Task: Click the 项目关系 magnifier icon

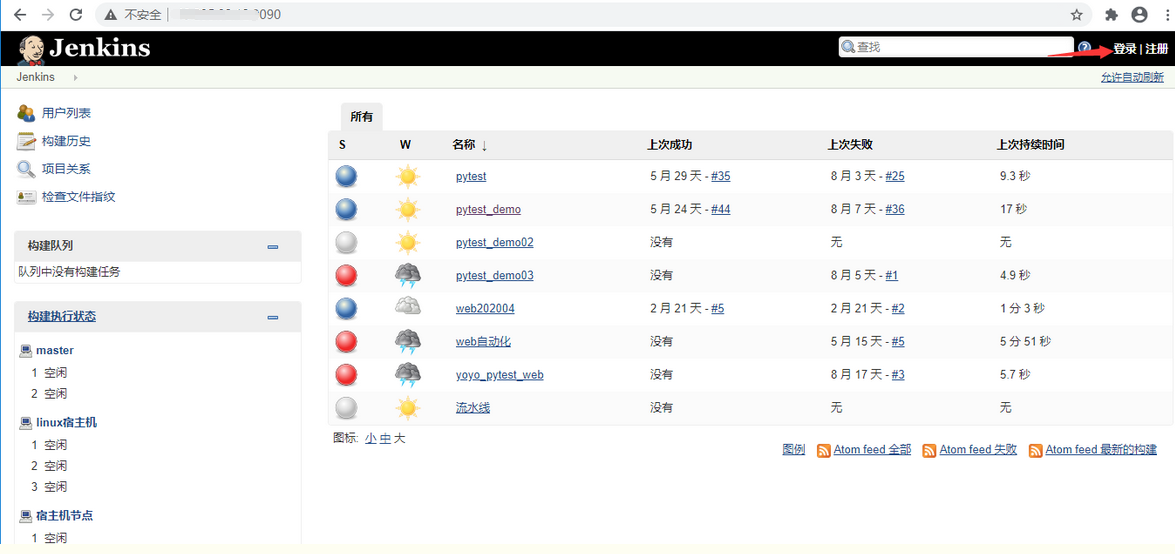Action: point(26,169)
